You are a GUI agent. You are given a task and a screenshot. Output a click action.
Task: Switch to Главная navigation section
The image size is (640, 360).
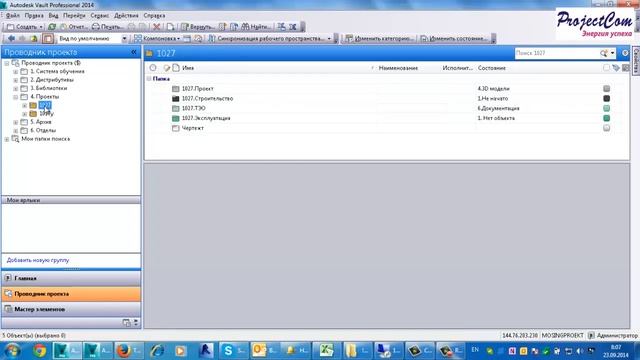click(71, 278)
